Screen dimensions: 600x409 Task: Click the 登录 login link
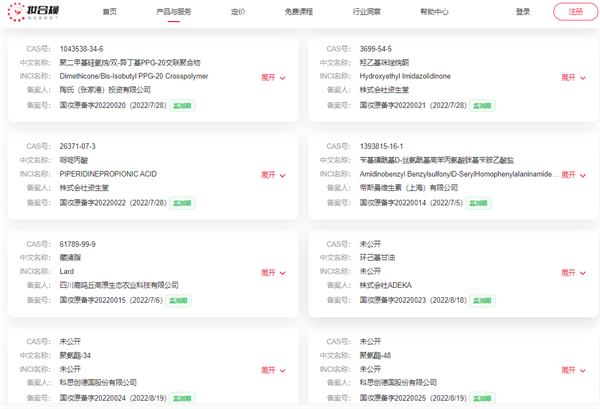tap(523, 12)
